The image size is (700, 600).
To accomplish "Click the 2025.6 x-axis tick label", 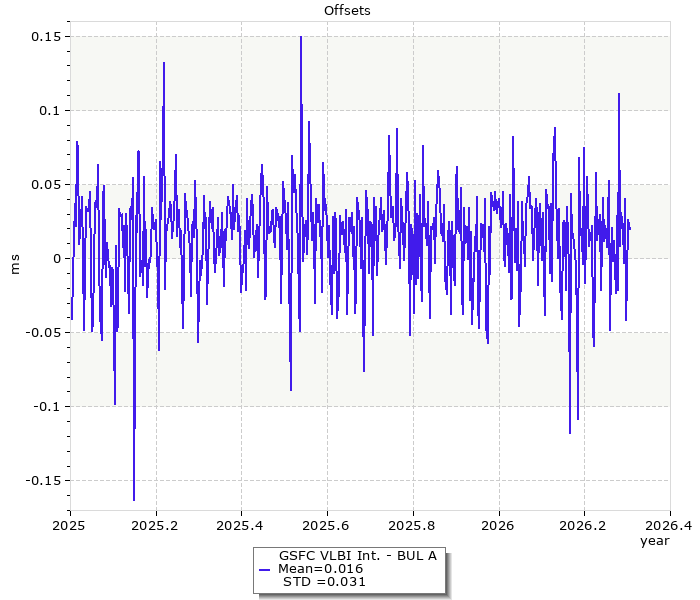I will click(x=327, y=524).
